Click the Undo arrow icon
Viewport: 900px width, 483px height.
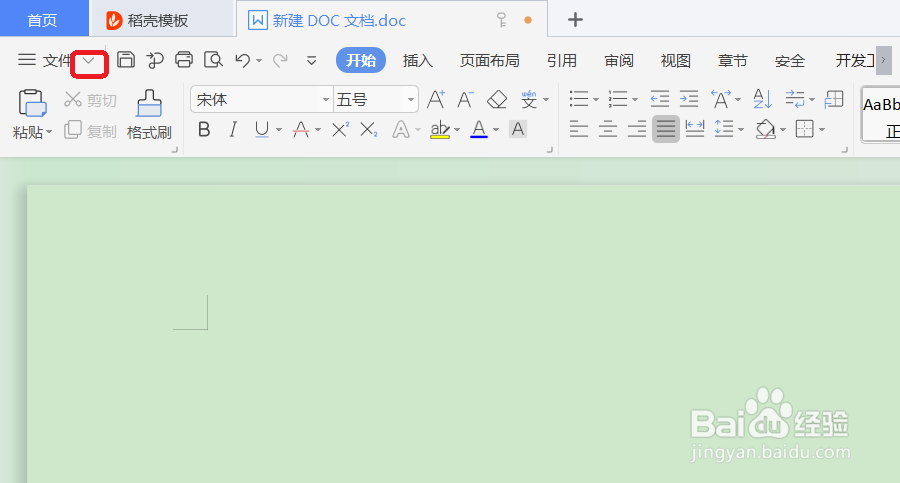click(243, 60)
